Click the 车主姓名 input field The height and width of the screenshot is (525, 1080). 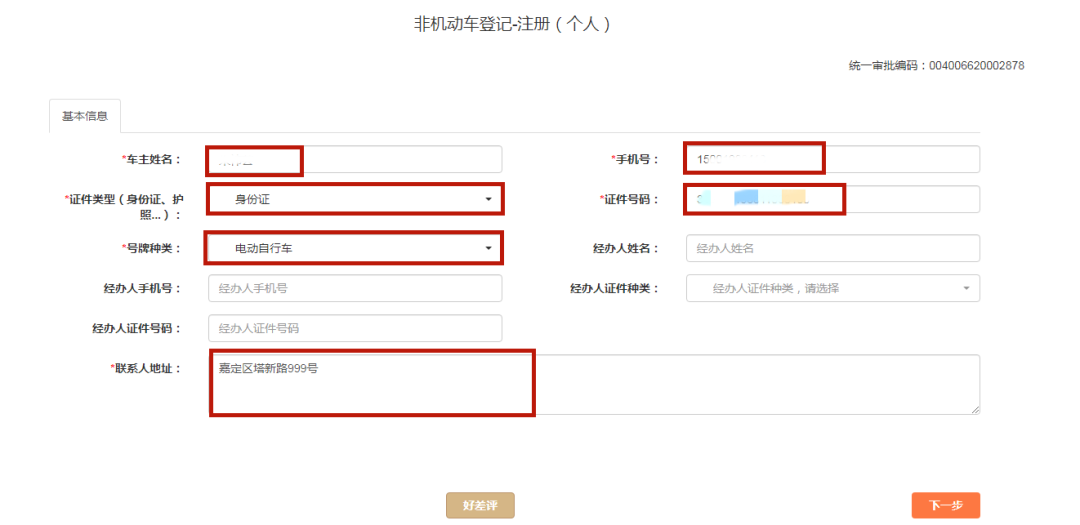[354, 160]
